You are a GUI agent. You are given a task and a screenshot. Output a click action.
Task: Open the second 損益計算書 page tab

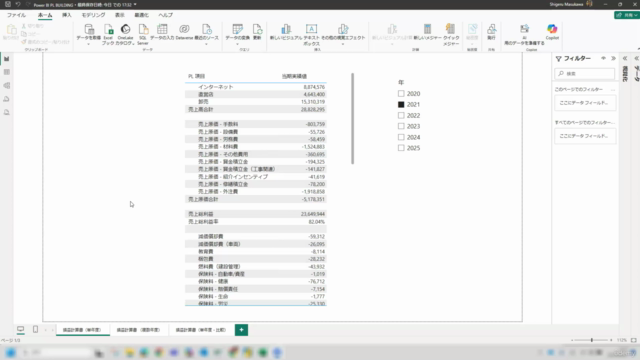(138, 330)
